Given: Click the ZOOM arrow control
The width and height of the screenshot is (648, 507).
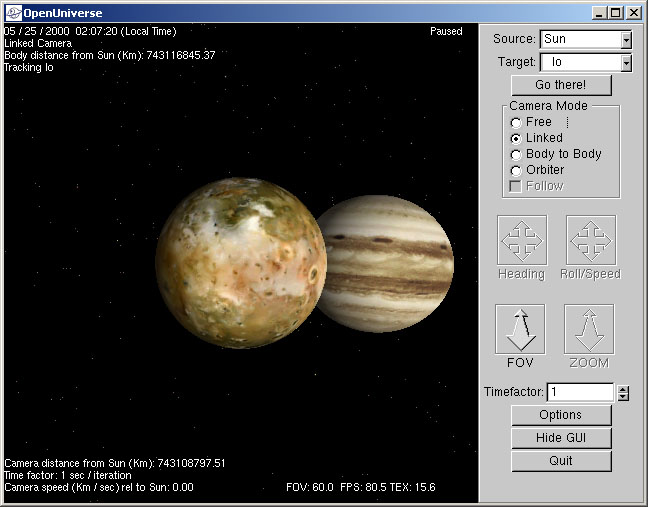Looking at the screenshot, I should [x=589, y=329].
